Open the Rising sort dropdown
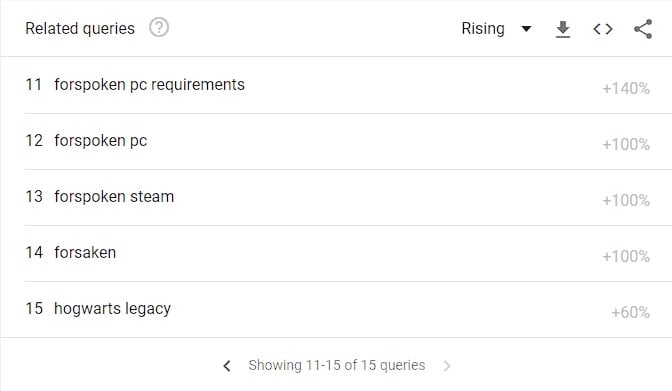Viewport: 672px width, 391px height. pyautogui.click(x=496, y=29)
